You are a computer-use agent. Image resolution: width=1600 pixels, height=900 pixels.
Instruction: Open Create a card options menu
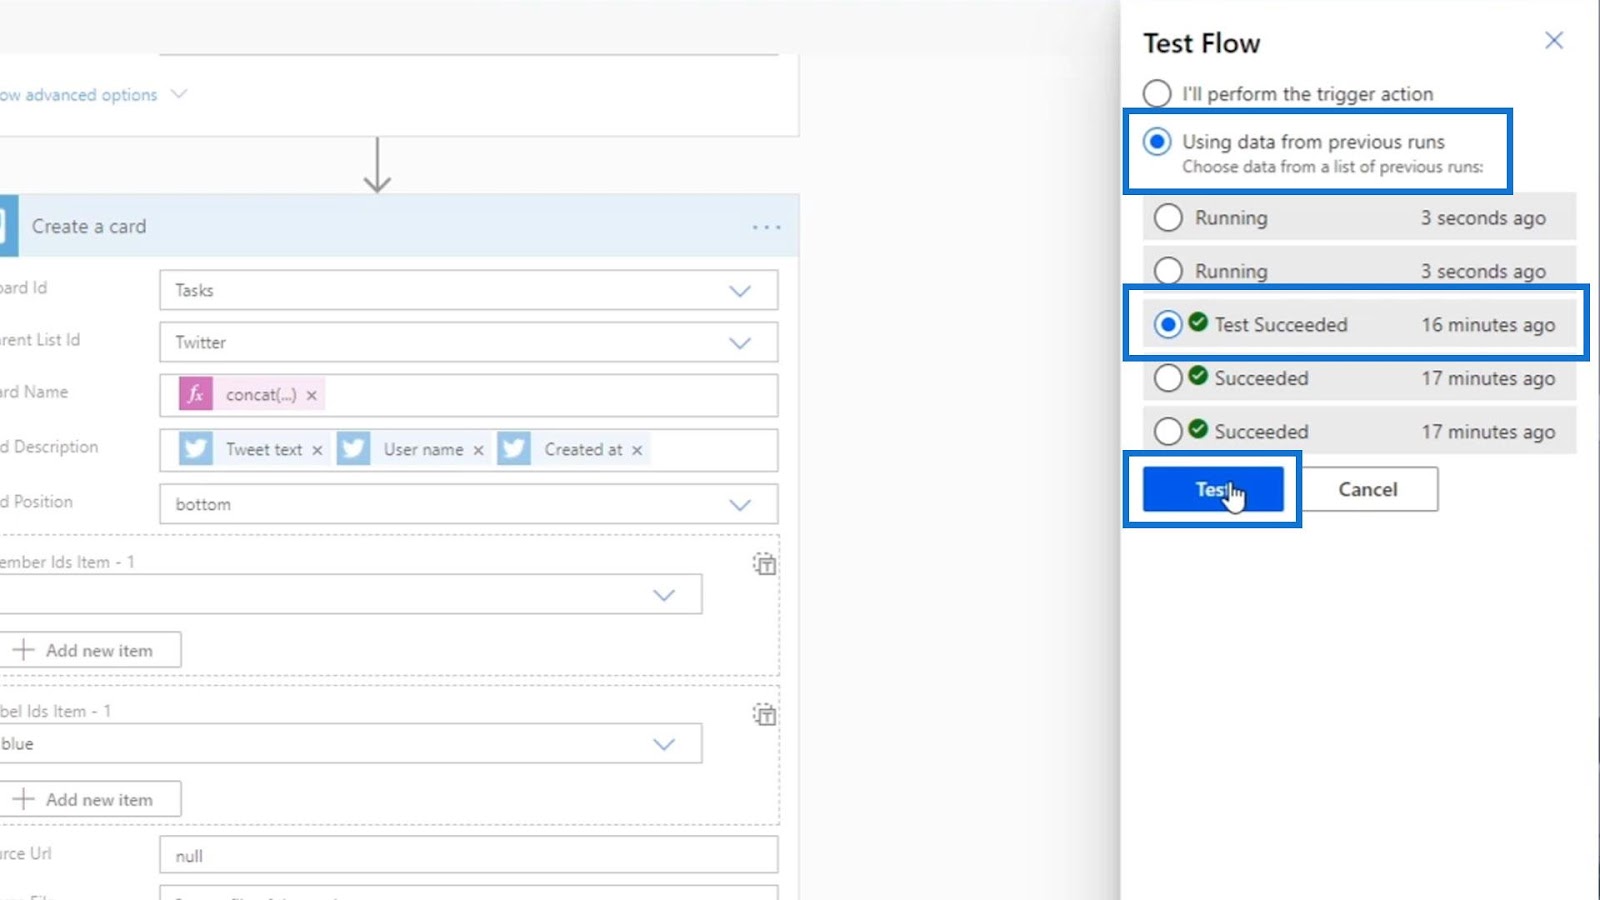(766, 227)
